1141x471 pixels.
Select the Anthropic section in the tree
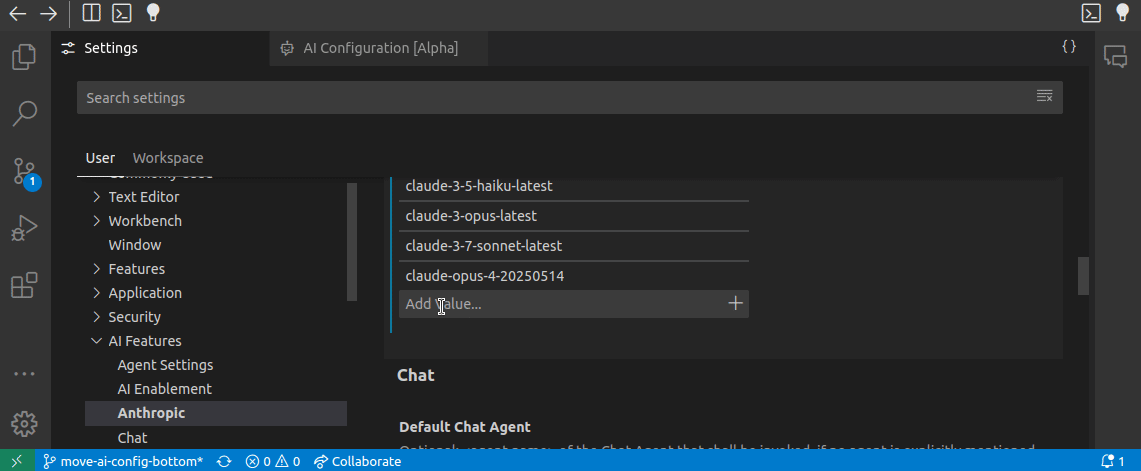(215, 413)
